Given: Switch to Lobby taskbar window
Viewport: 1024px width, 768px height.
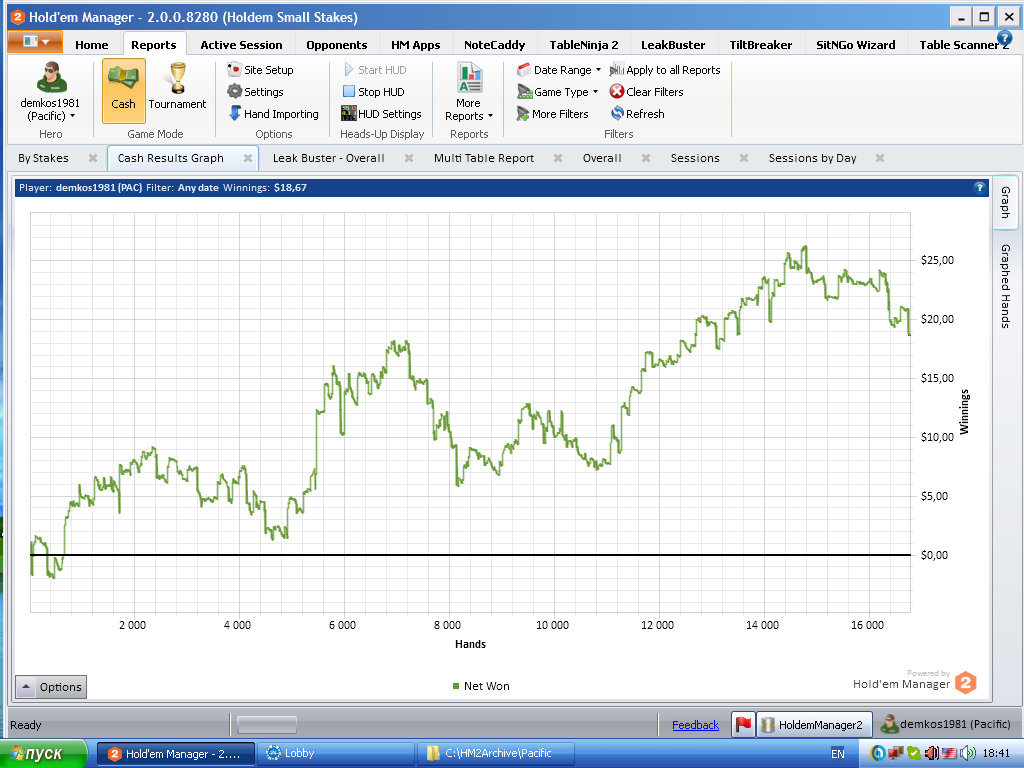Looking at the screenshot, I should point(335,754).
